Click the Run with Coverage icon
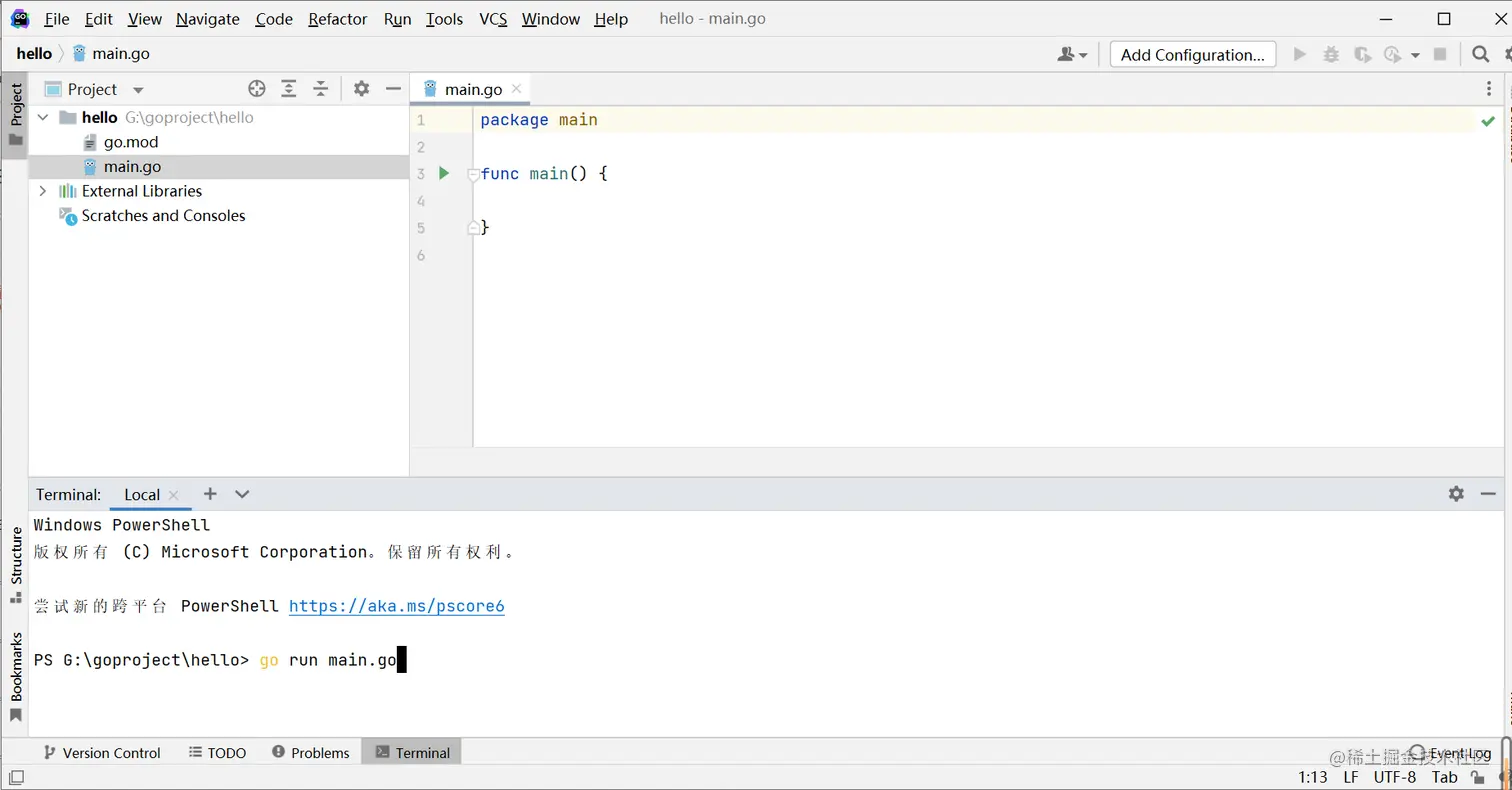 [1362, 54]
